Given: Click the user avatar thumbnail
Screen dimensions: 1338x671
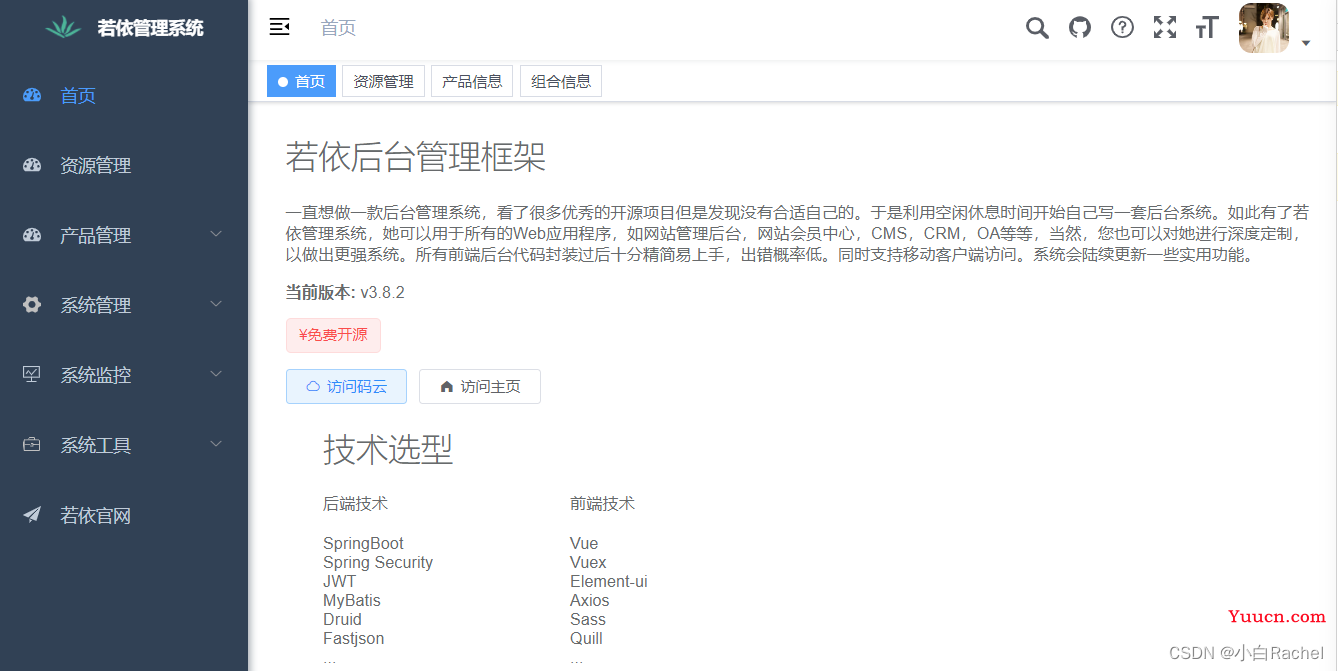Looking at the screenshot, I should (1264, 28).
